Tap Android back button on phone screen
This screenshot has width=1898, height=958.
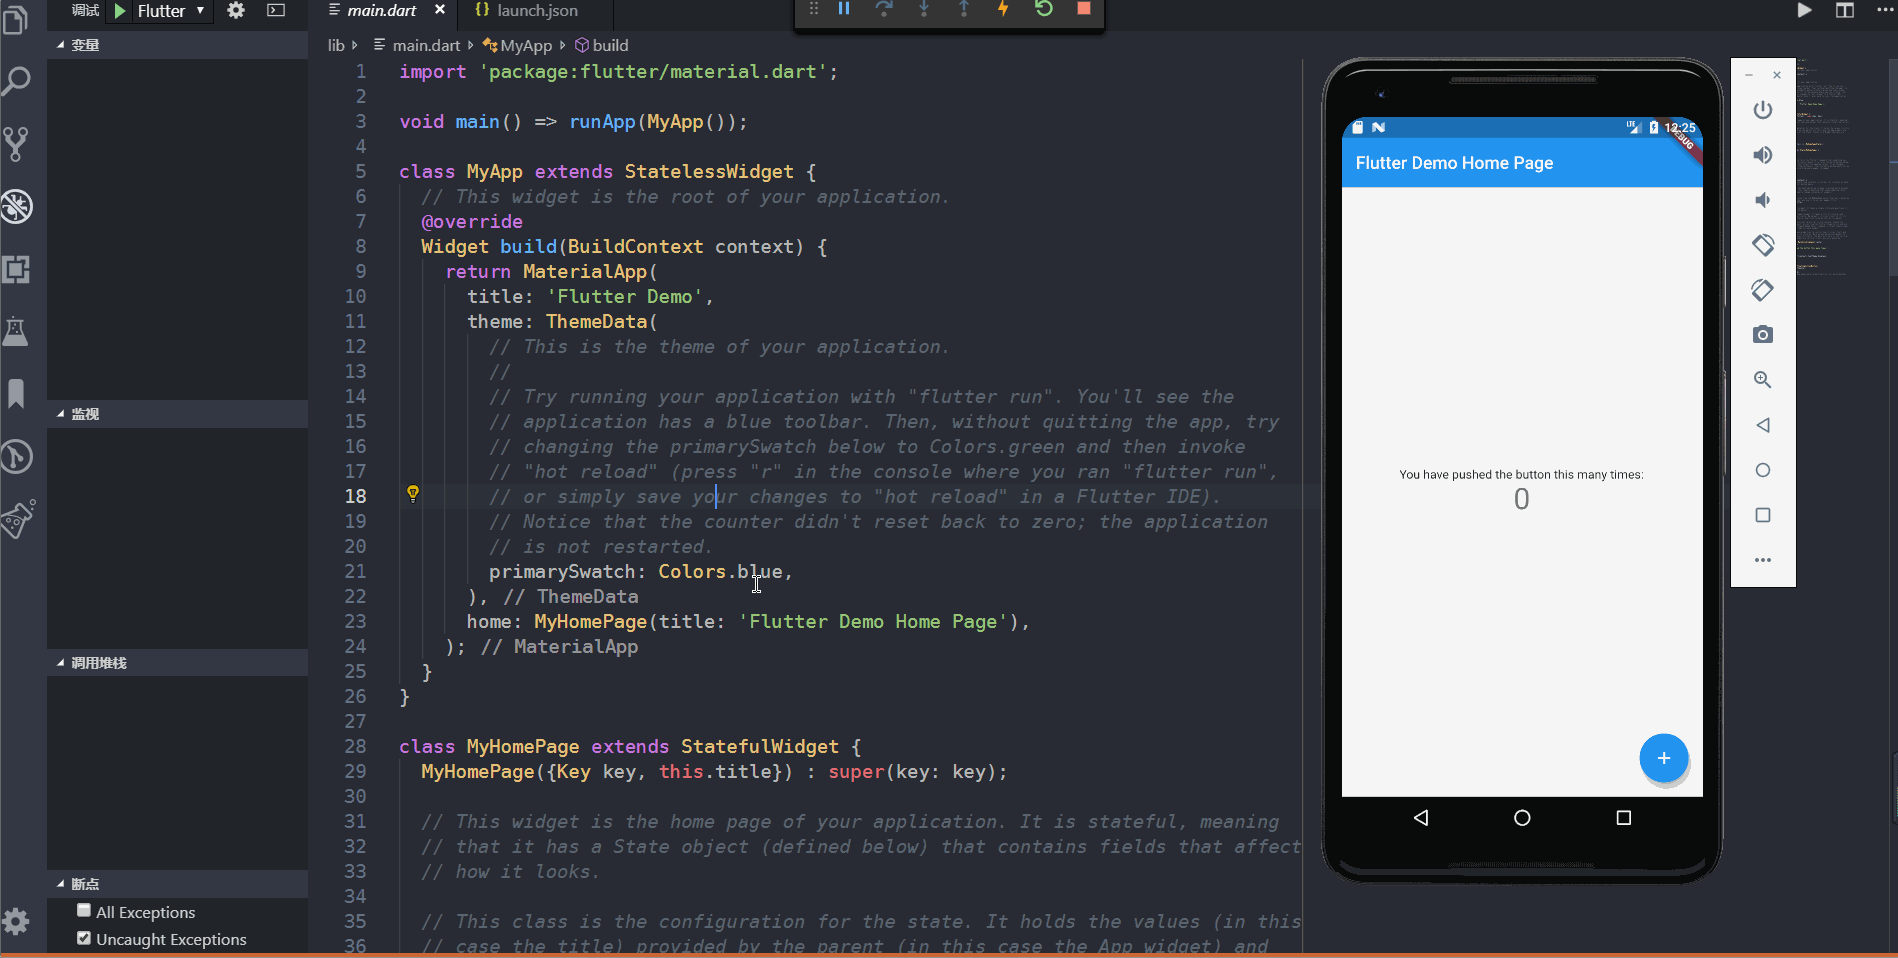[x=1421, y=818]
